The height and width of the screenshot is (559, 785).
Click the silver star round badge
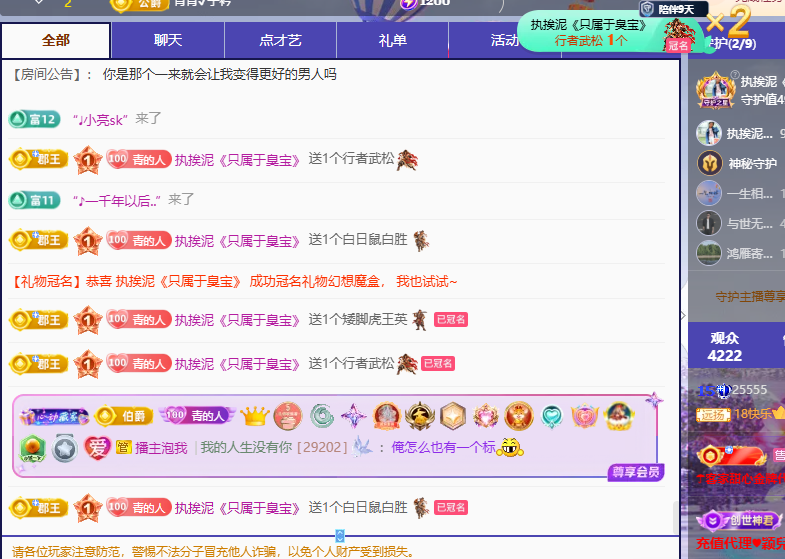click(x=65, y=448)
